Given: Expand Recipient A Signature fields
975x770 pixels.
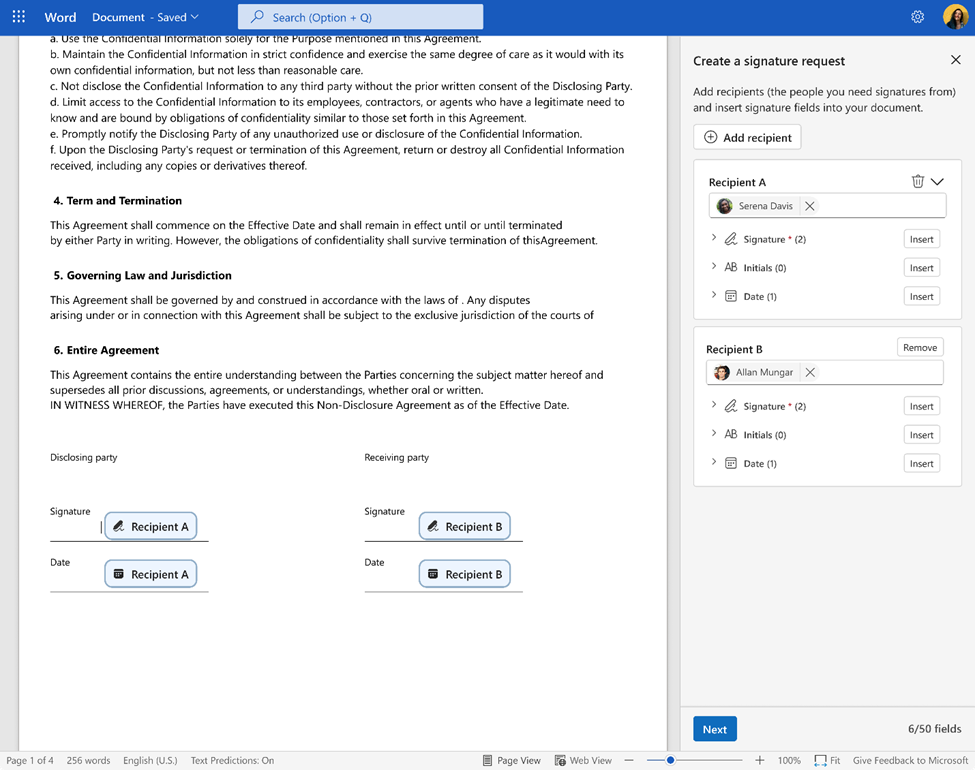Looking at the screenshot, I should [x=714, y=238].
